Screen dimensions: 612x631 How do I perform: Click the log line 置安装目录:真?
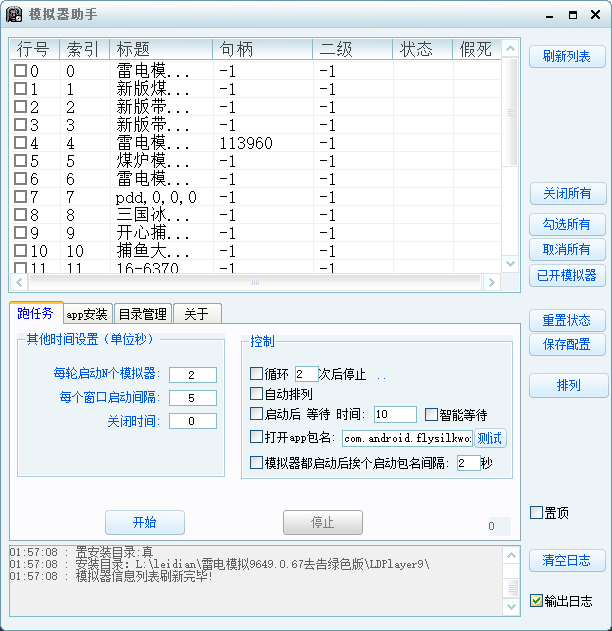81,552
